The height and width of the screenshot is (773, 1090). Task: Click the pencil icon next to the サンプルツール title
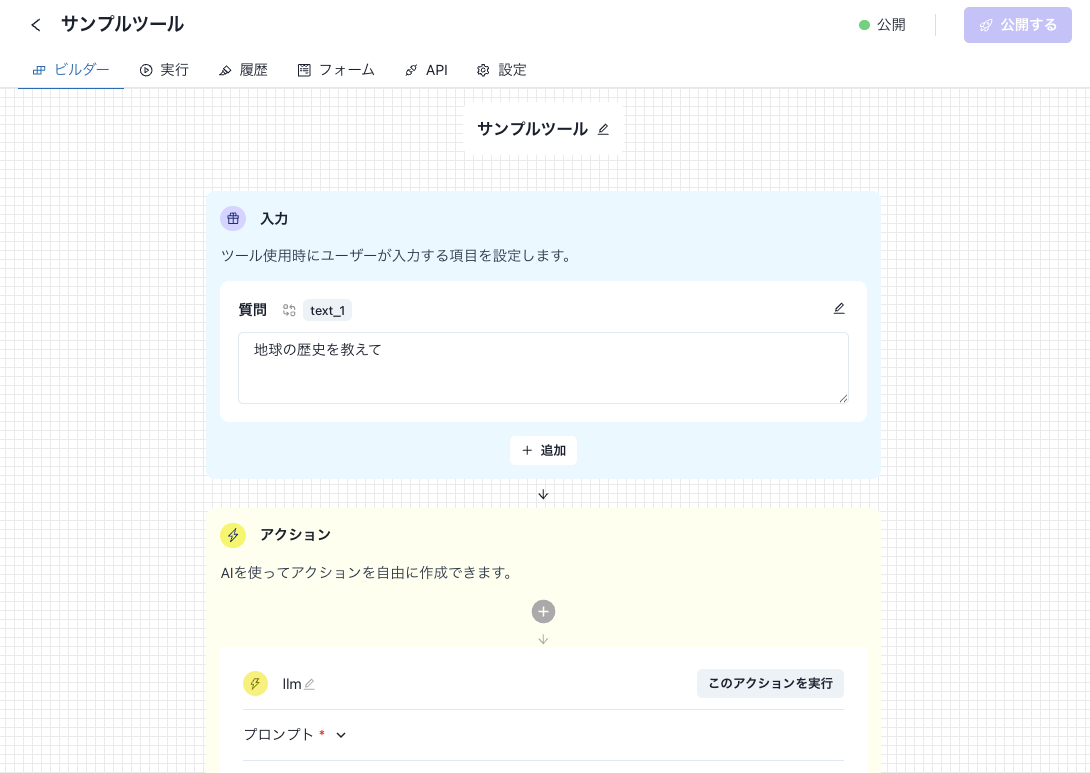pos(603,129)
